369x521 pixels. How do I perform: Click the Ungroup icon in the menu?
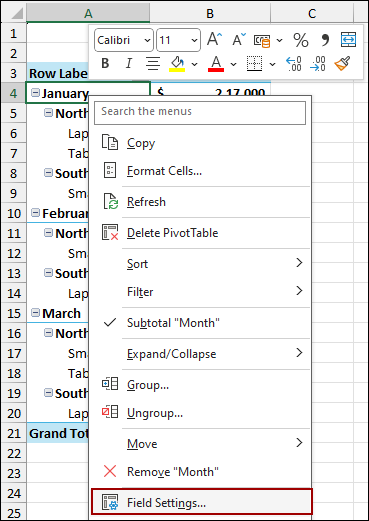click(110, 412)
